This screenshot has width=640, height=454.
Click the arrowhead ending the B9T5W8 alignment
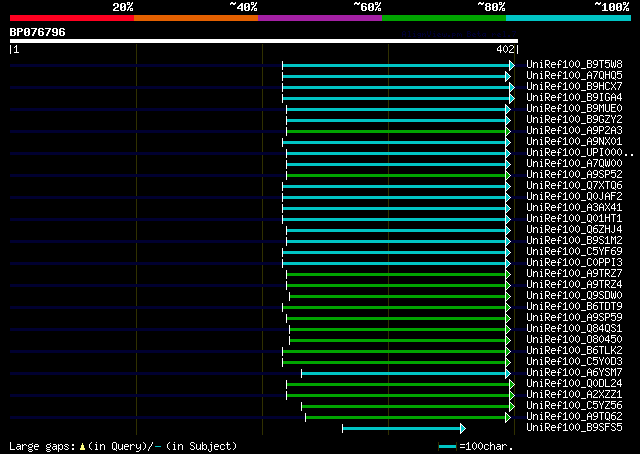pos(512,65)
